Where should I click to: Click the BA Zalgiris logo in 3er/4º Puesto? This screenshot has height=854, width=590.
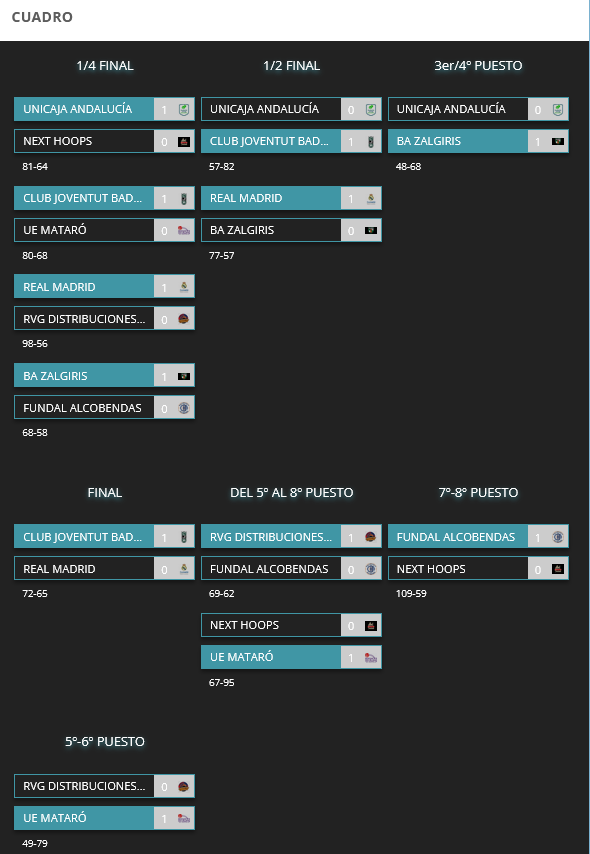click(x=557, y=142)
